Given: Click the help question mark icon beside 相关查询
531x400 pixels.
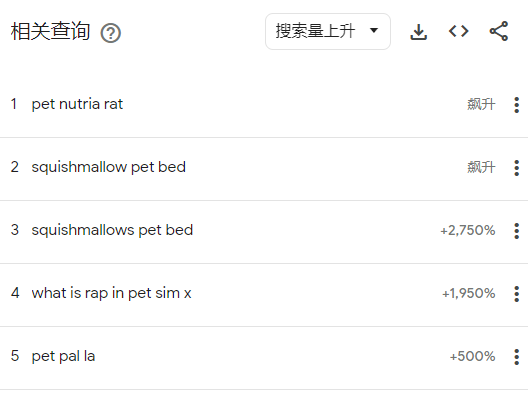Looking at the screenshot, I should pos(110,33).
